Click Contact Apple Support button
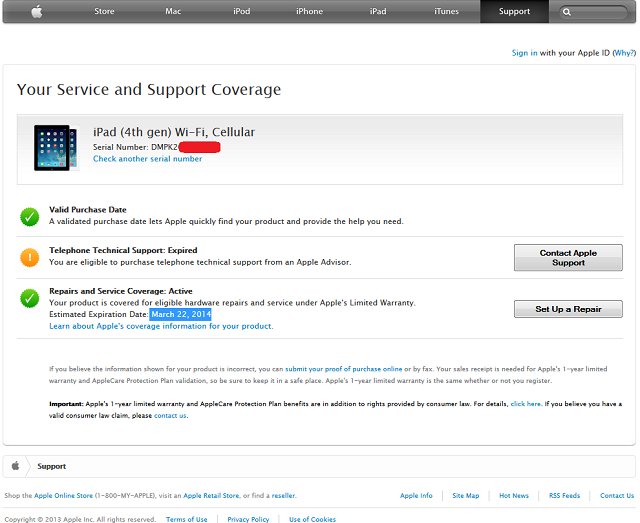The image size is (640, 523). click(568, 258)
